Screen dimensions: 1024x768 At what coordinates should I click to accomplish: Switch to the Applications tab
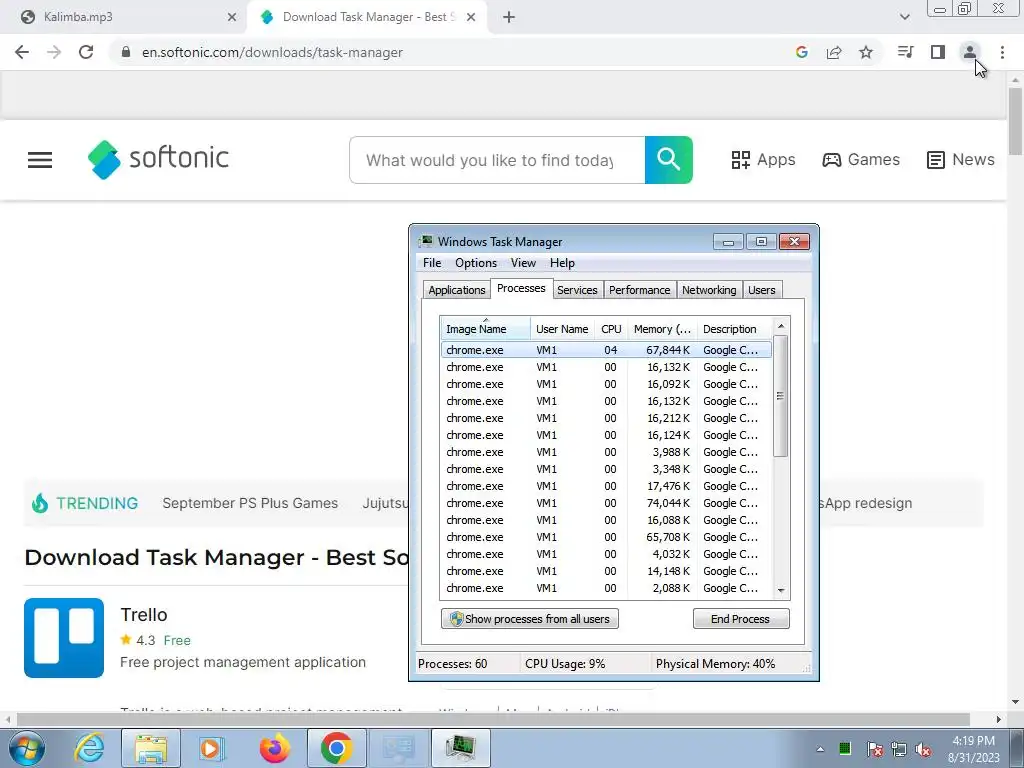tap(456, 290)
